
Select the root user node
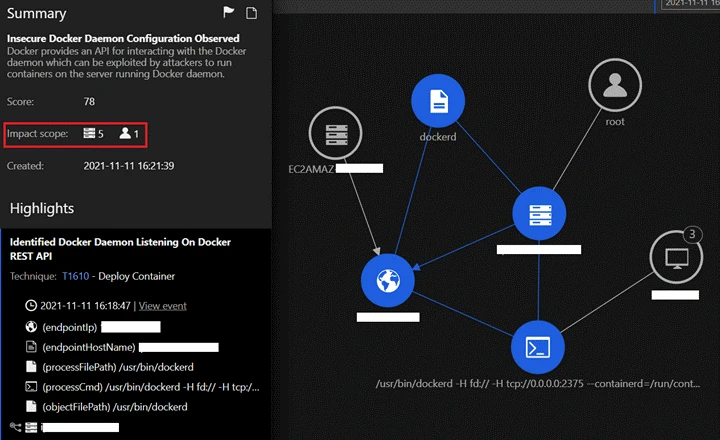(614, 86)
